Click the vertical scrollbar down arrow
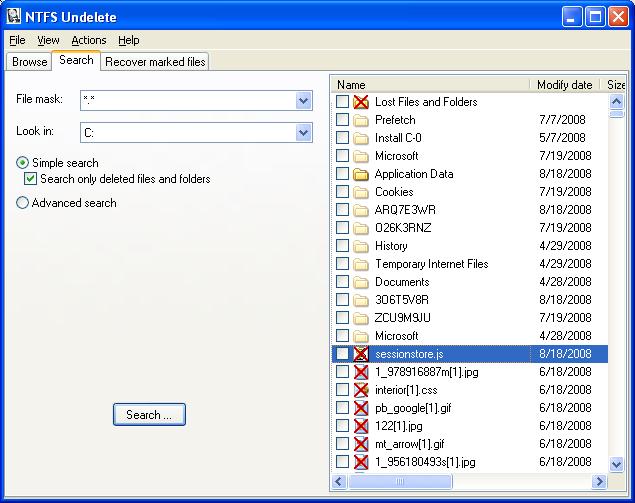The image size is (635, 503). [616, 464]
